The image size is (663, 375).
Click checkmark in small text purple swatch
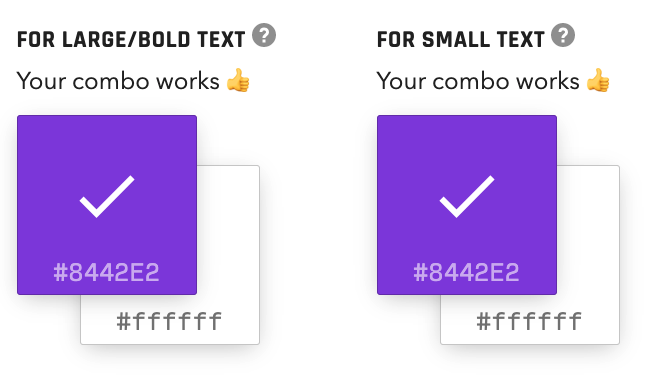467,197
